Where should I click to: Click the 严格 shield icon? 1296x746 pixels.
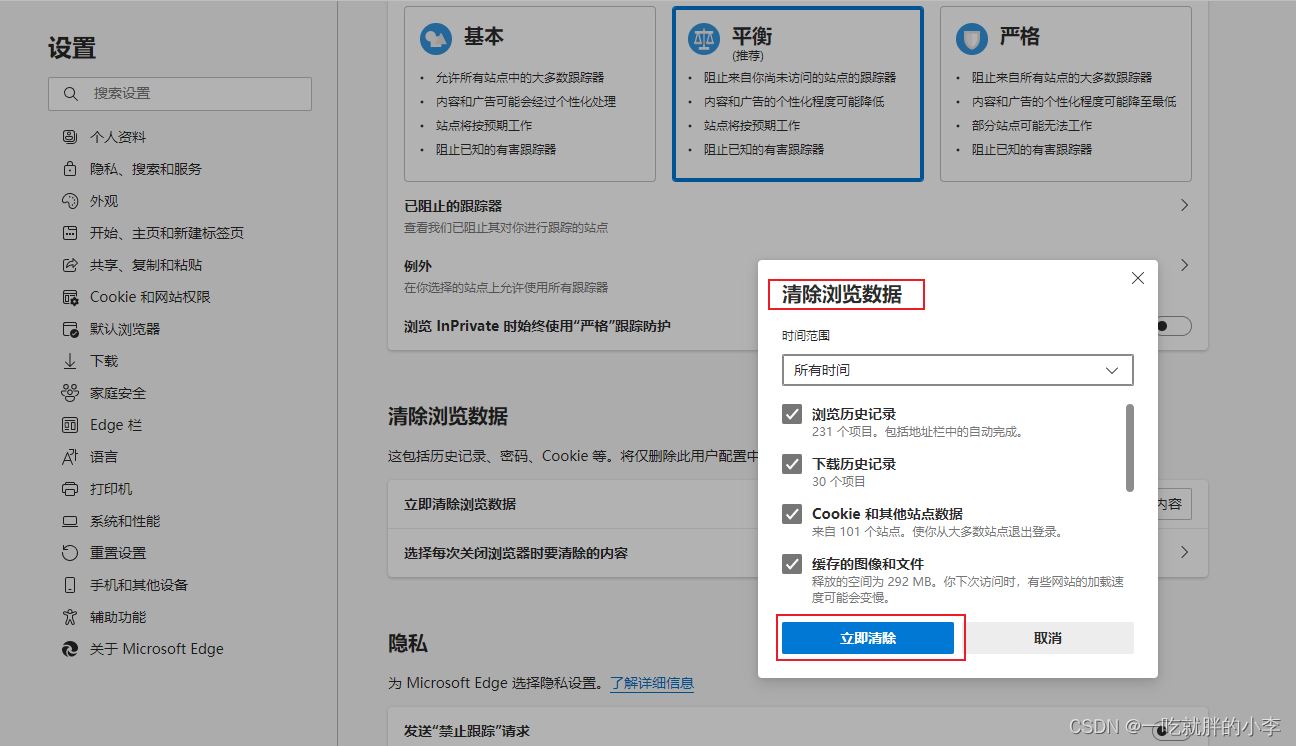(x=972, y=38)
